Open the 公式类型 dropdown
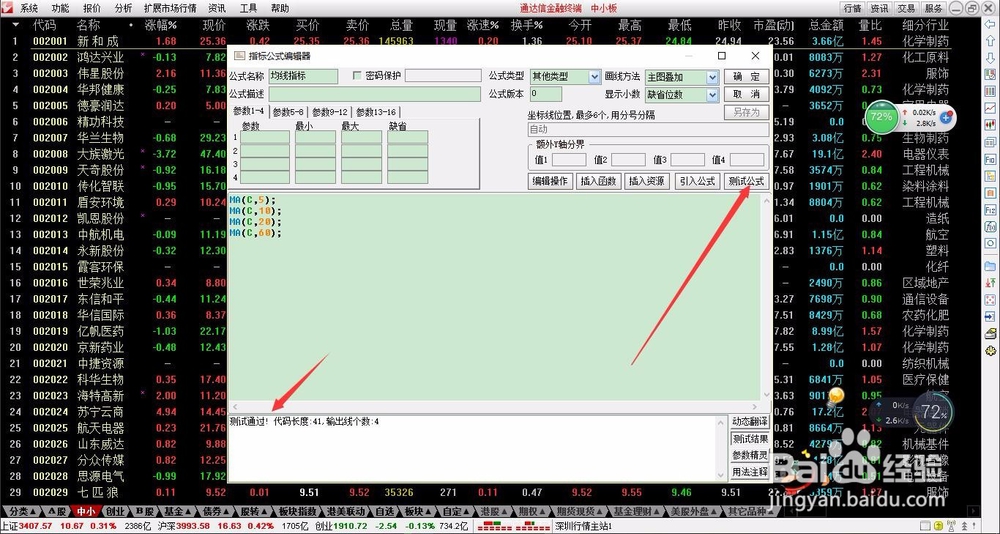 [594, 77]
